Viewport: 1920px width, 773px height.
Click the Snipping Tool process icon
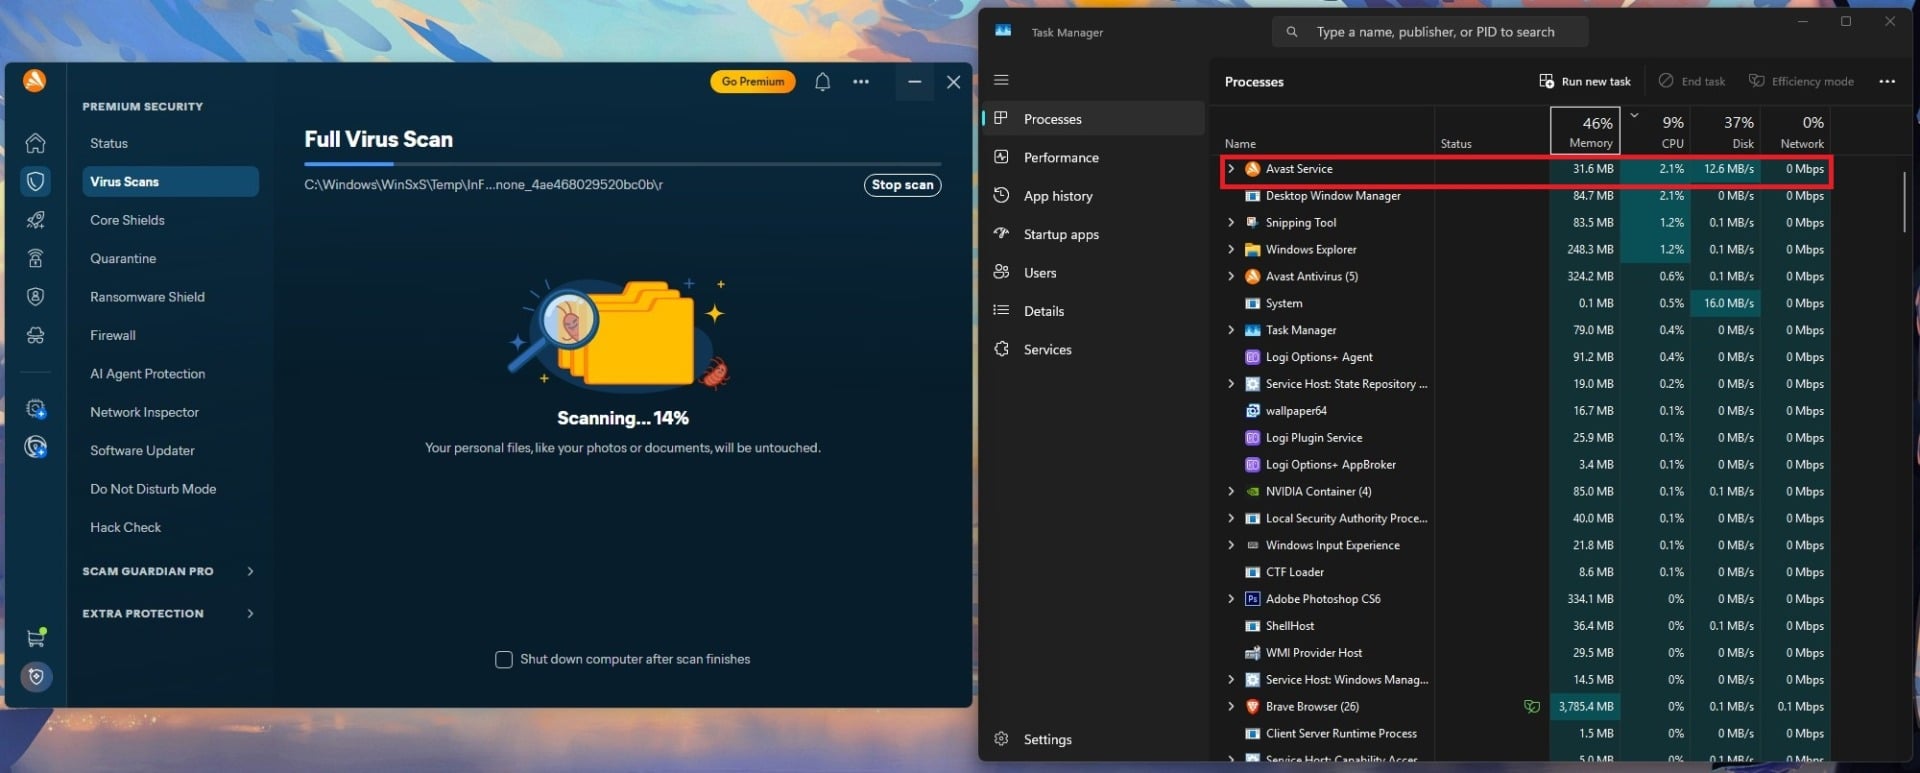coord(1252,223)
